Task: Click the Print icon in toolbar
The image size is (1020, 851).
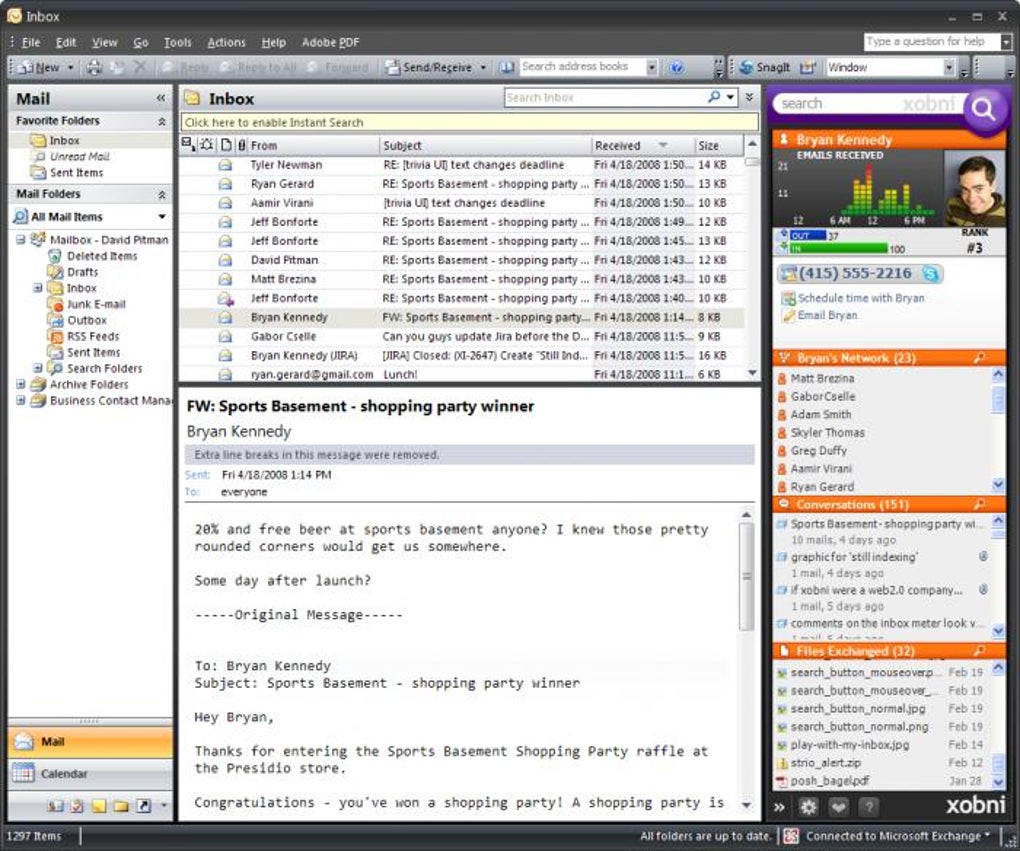Action: point(95,67)
